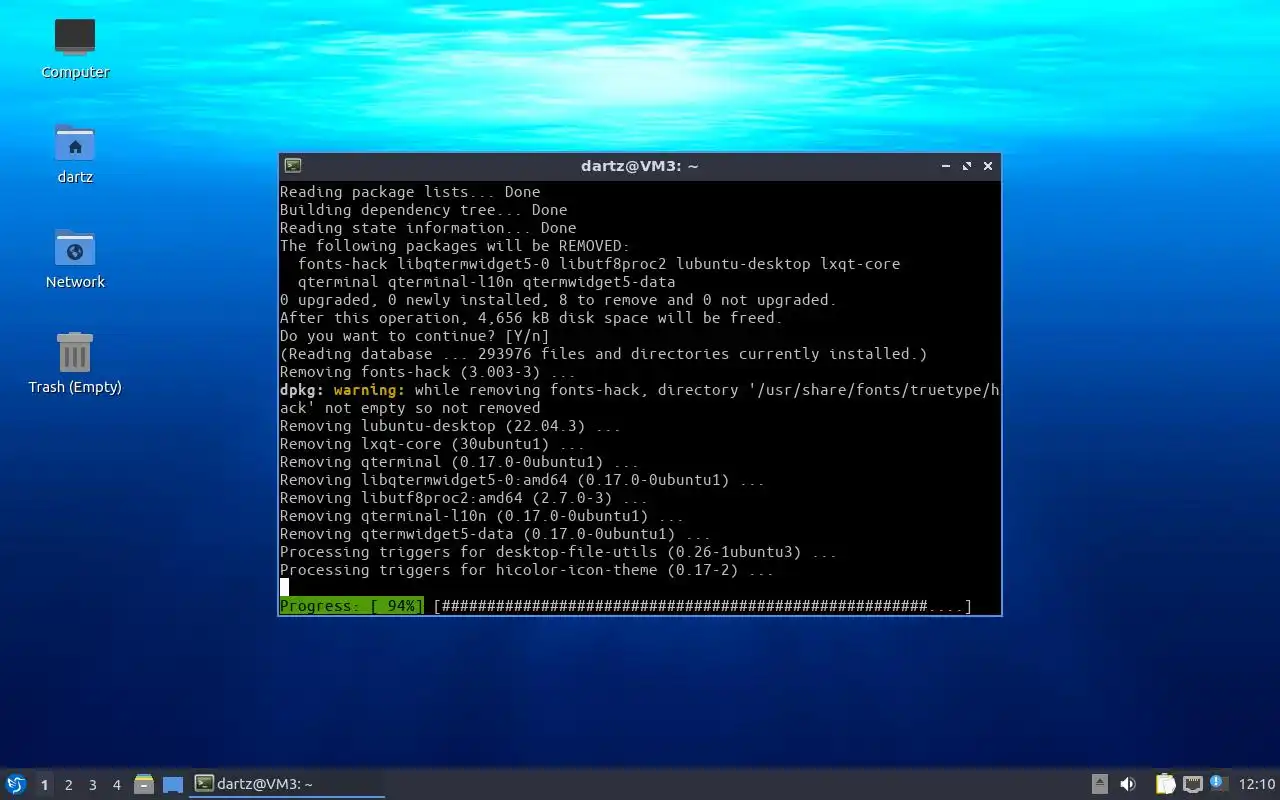Click '(Reading database ... 293976 files' line
This screenshot has height=800, width=1280.
603,354
